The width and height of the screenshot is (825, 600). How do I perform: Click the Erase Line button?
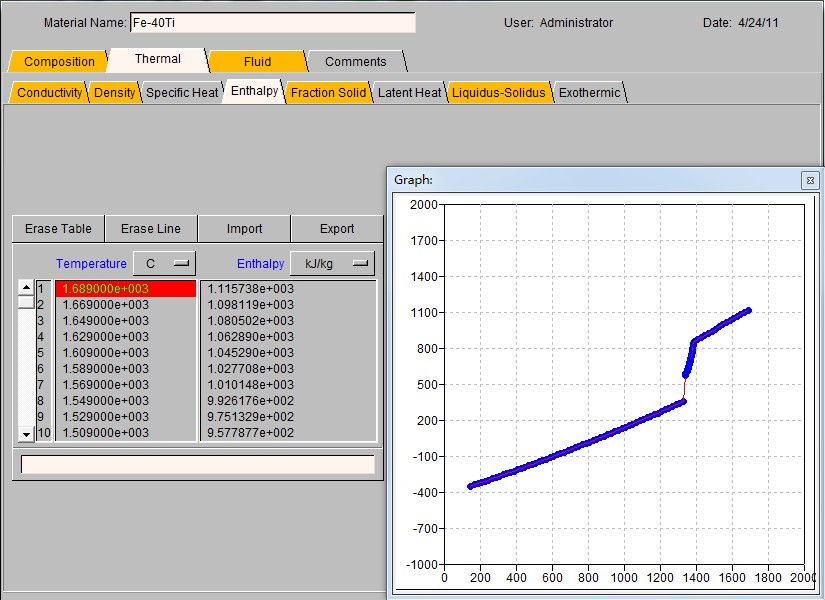click(x=151, y=229)
